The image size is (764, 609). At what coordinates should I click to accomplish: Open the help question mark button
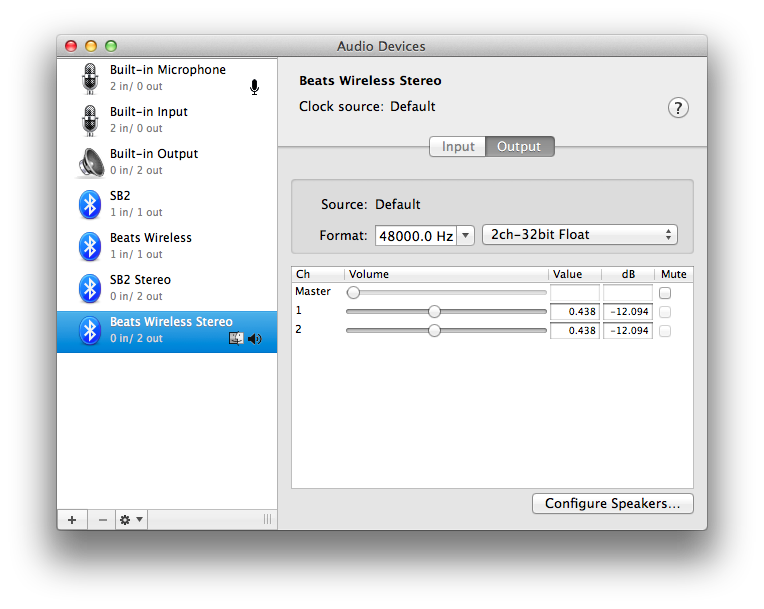tap(678, 108)
